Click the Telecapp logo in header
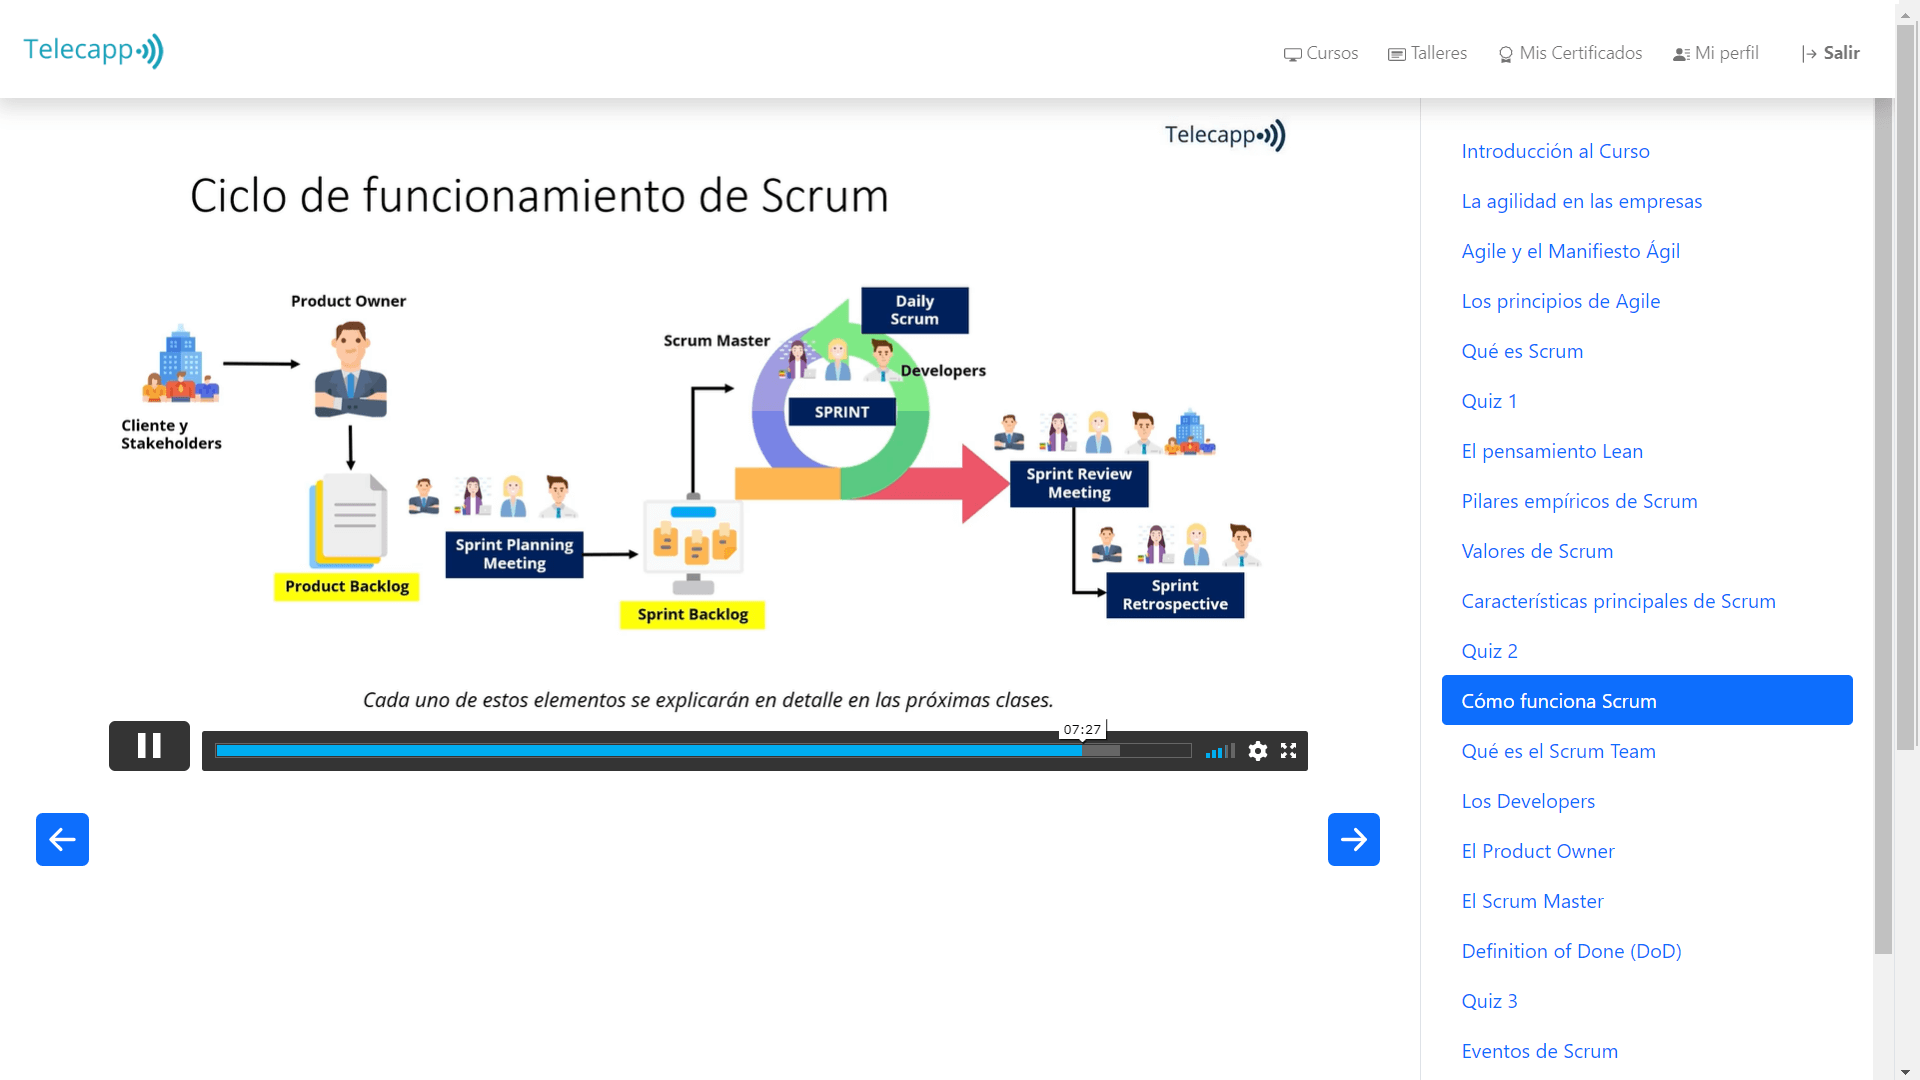Viewport: 1920px width, 1080px height. pyautogui.click(x=93, y=50)
